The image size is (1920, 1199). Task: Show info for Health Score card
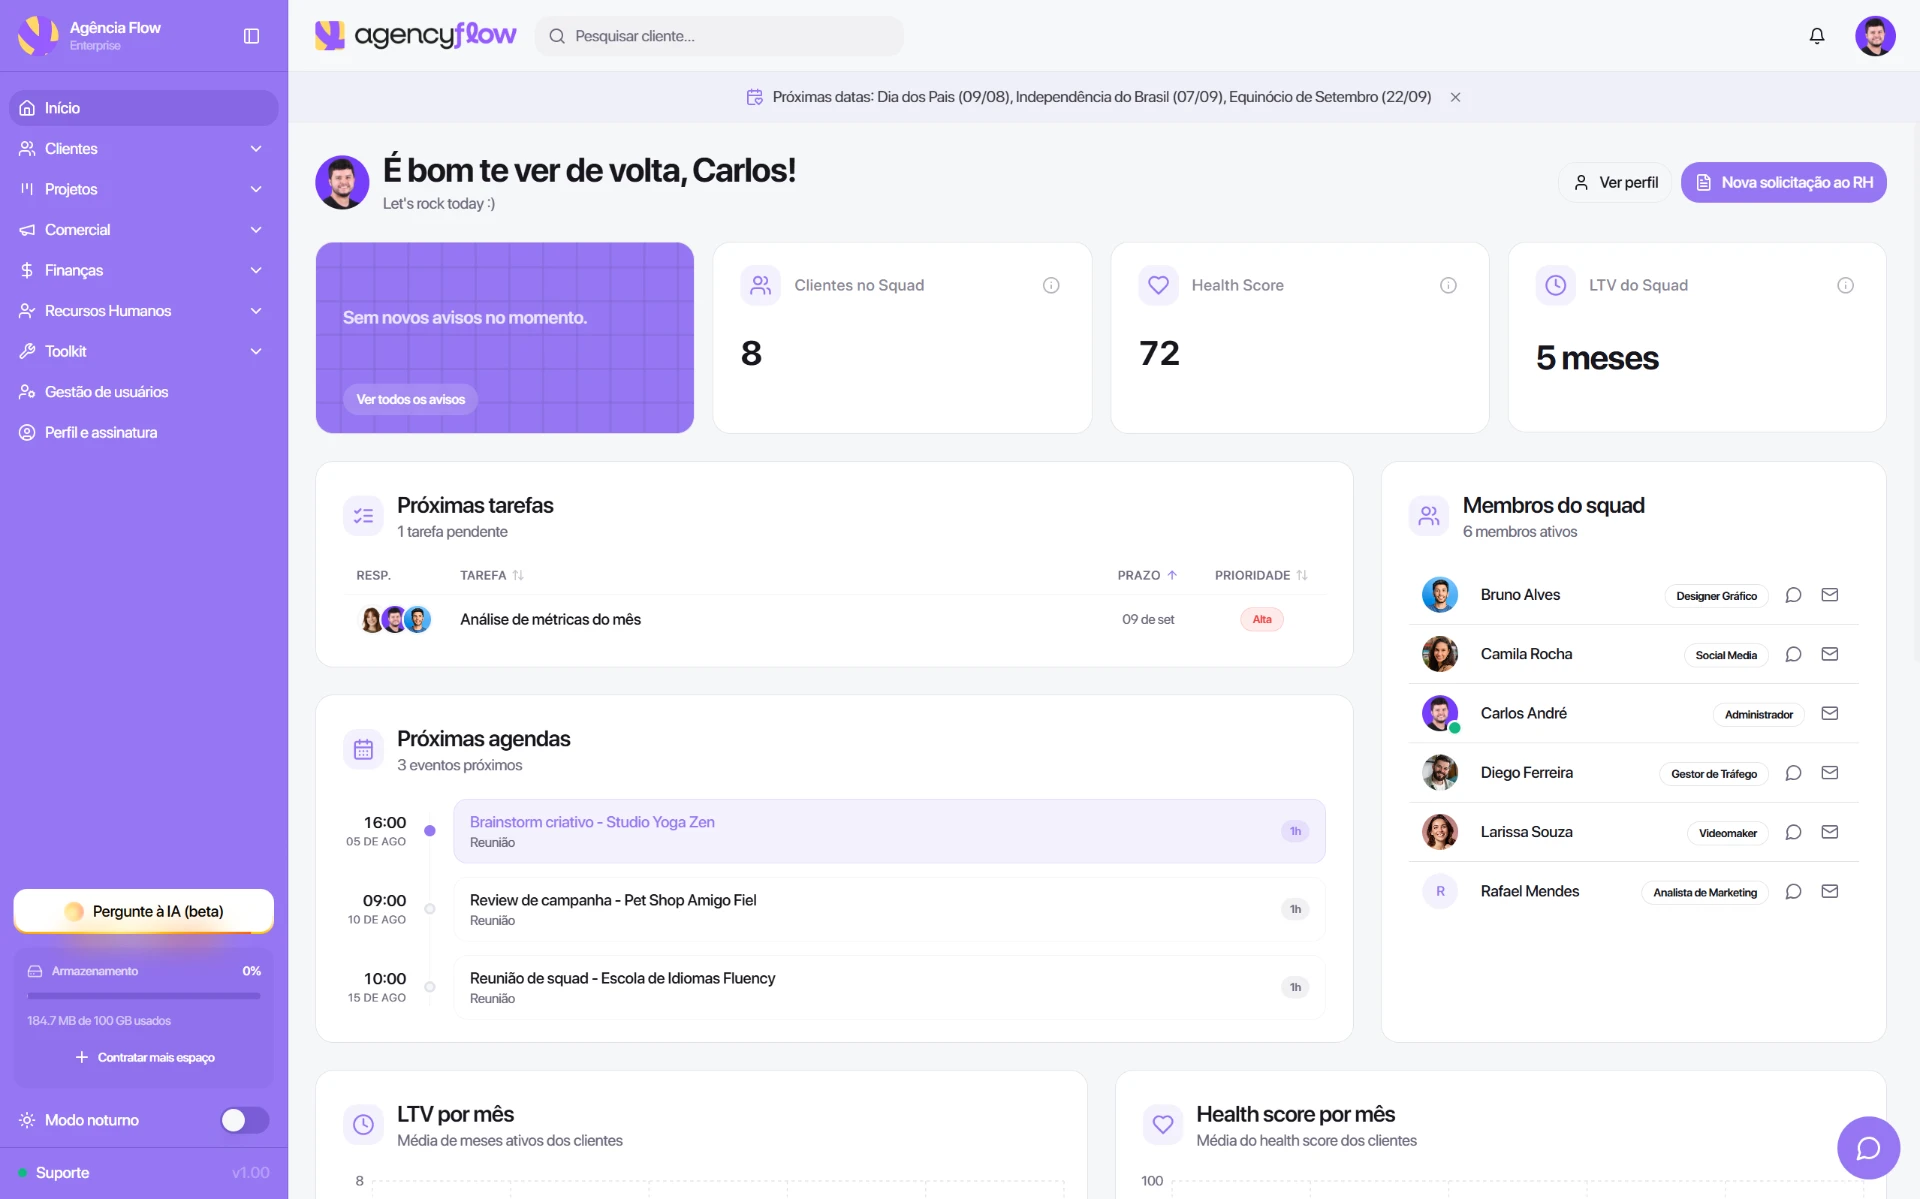coord(1448,285)
